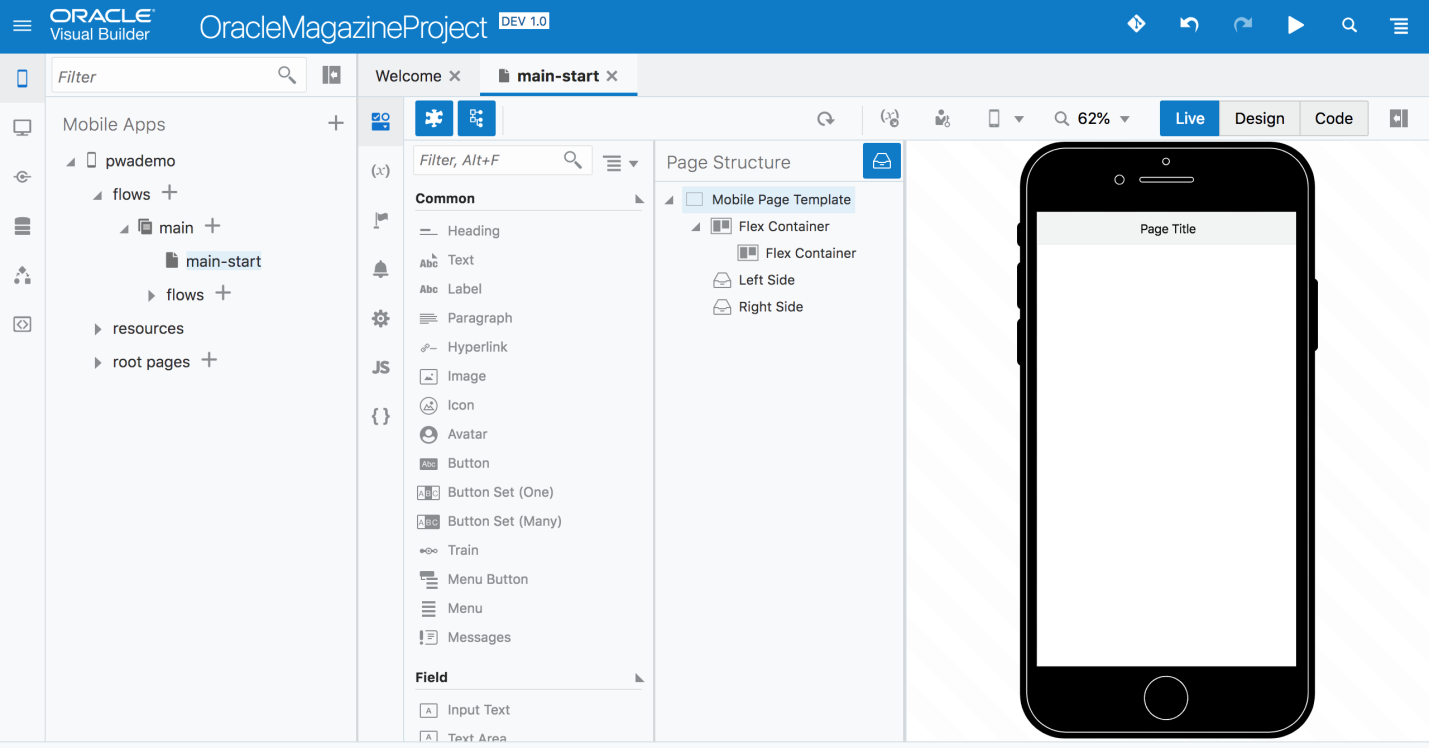Select the Right Side slot
1429x748 pixels.
click(x=770, y=307)
